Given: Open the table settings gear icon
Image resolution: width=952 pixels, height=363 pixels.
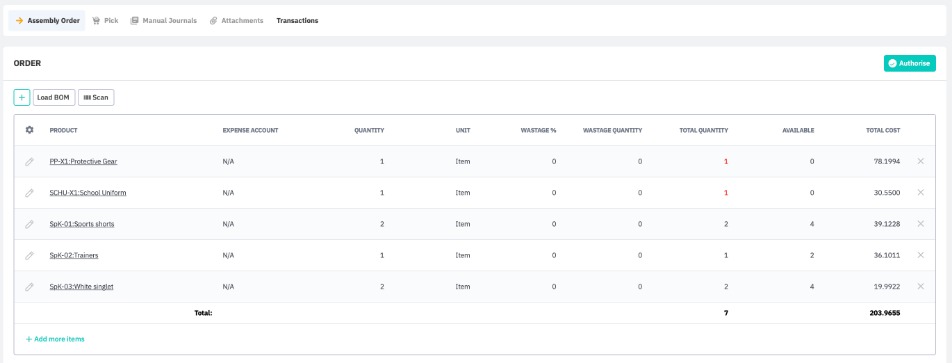Looking at the screenshot, I should coord(29,130).
